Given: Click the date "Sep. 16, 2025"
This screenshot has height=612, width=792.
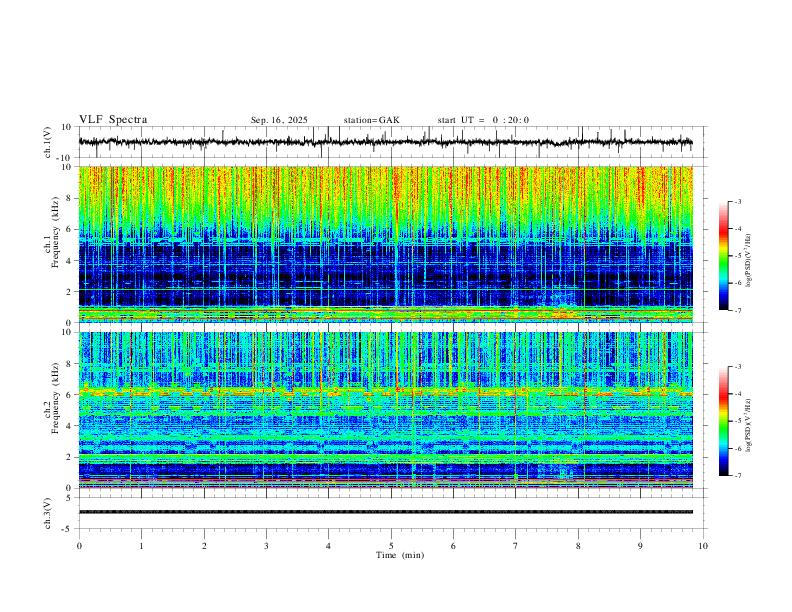Looking at the screenshot, I should [x=279, y=120].
